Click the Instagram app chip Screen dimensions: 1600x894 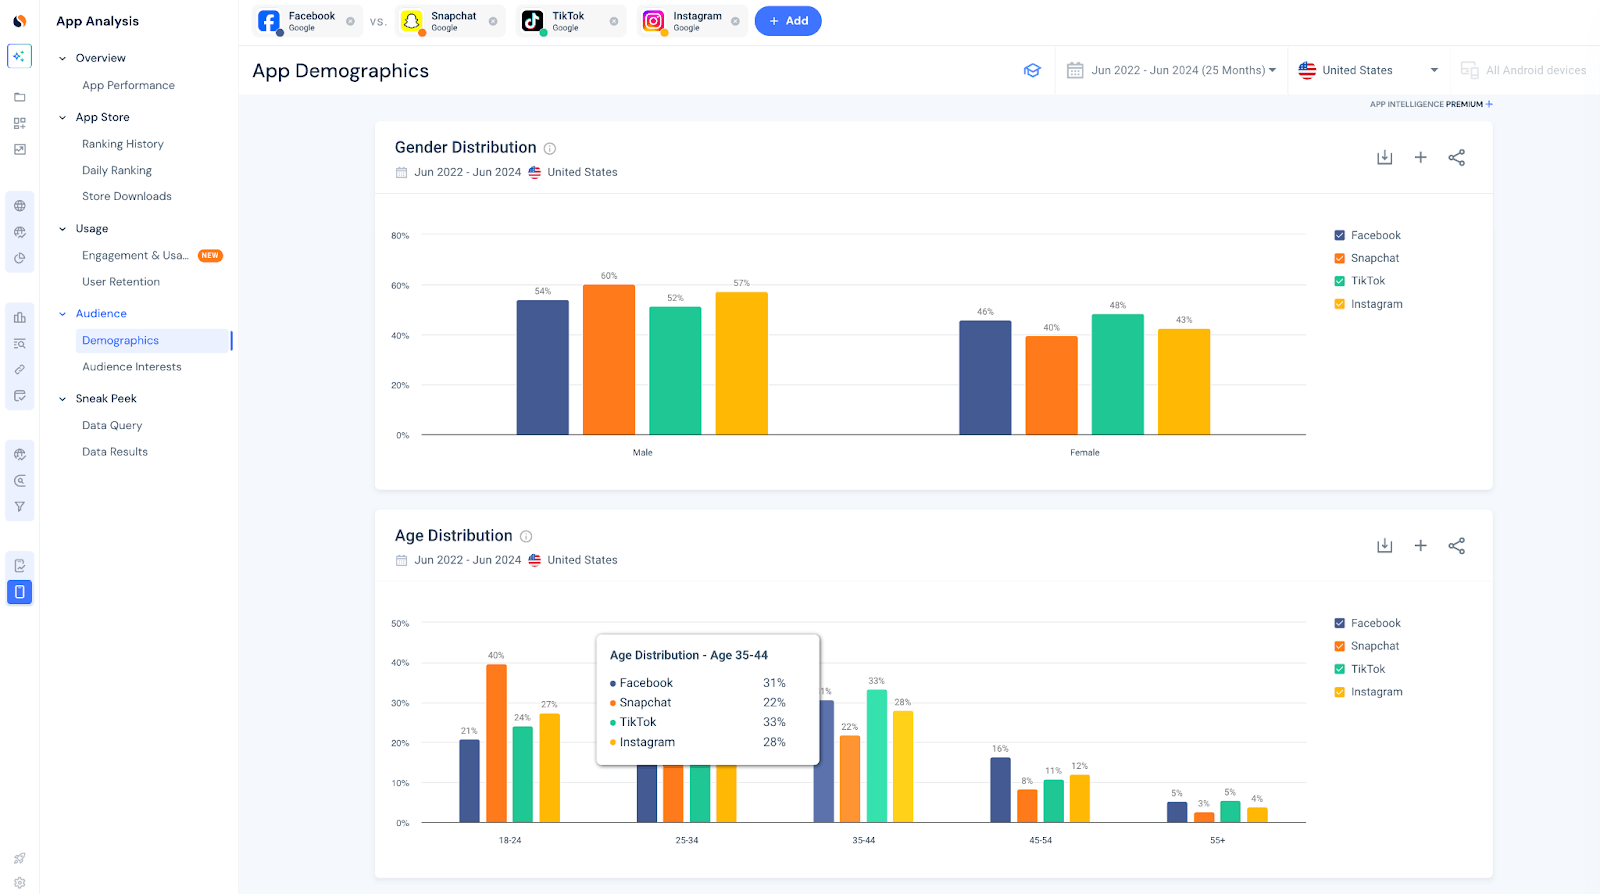click(692, 21)
